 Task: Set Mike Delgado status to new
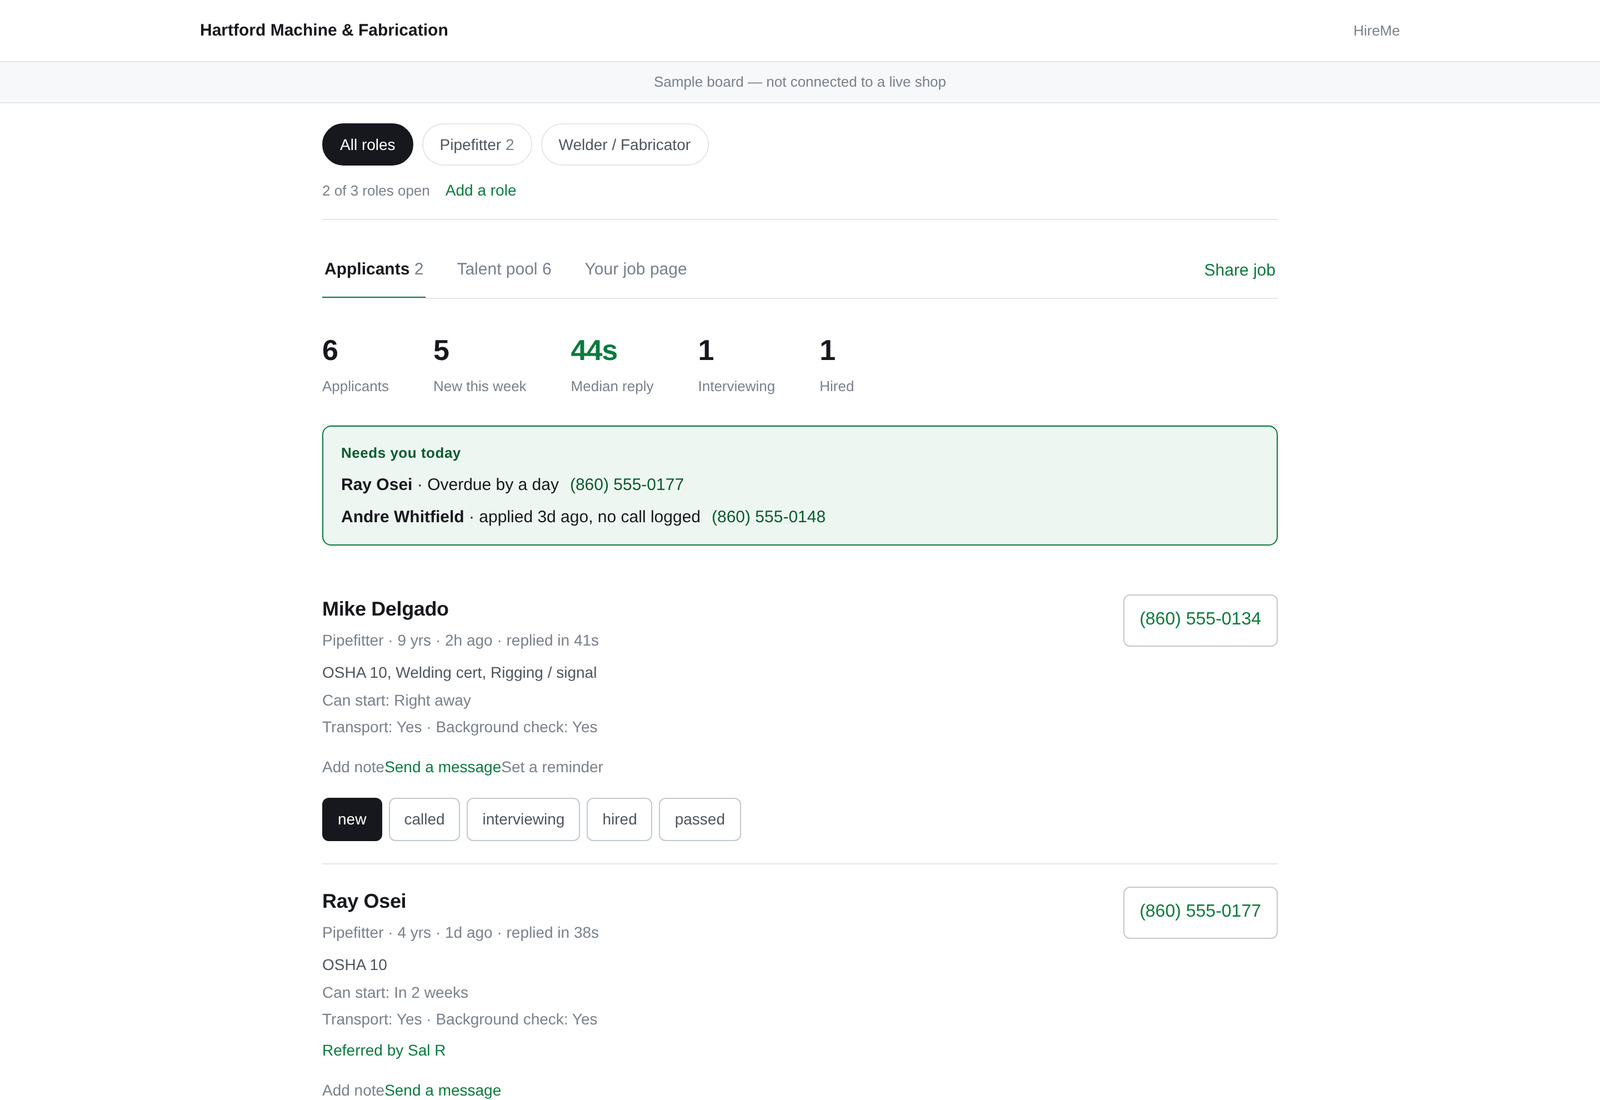tap(352, 819)
